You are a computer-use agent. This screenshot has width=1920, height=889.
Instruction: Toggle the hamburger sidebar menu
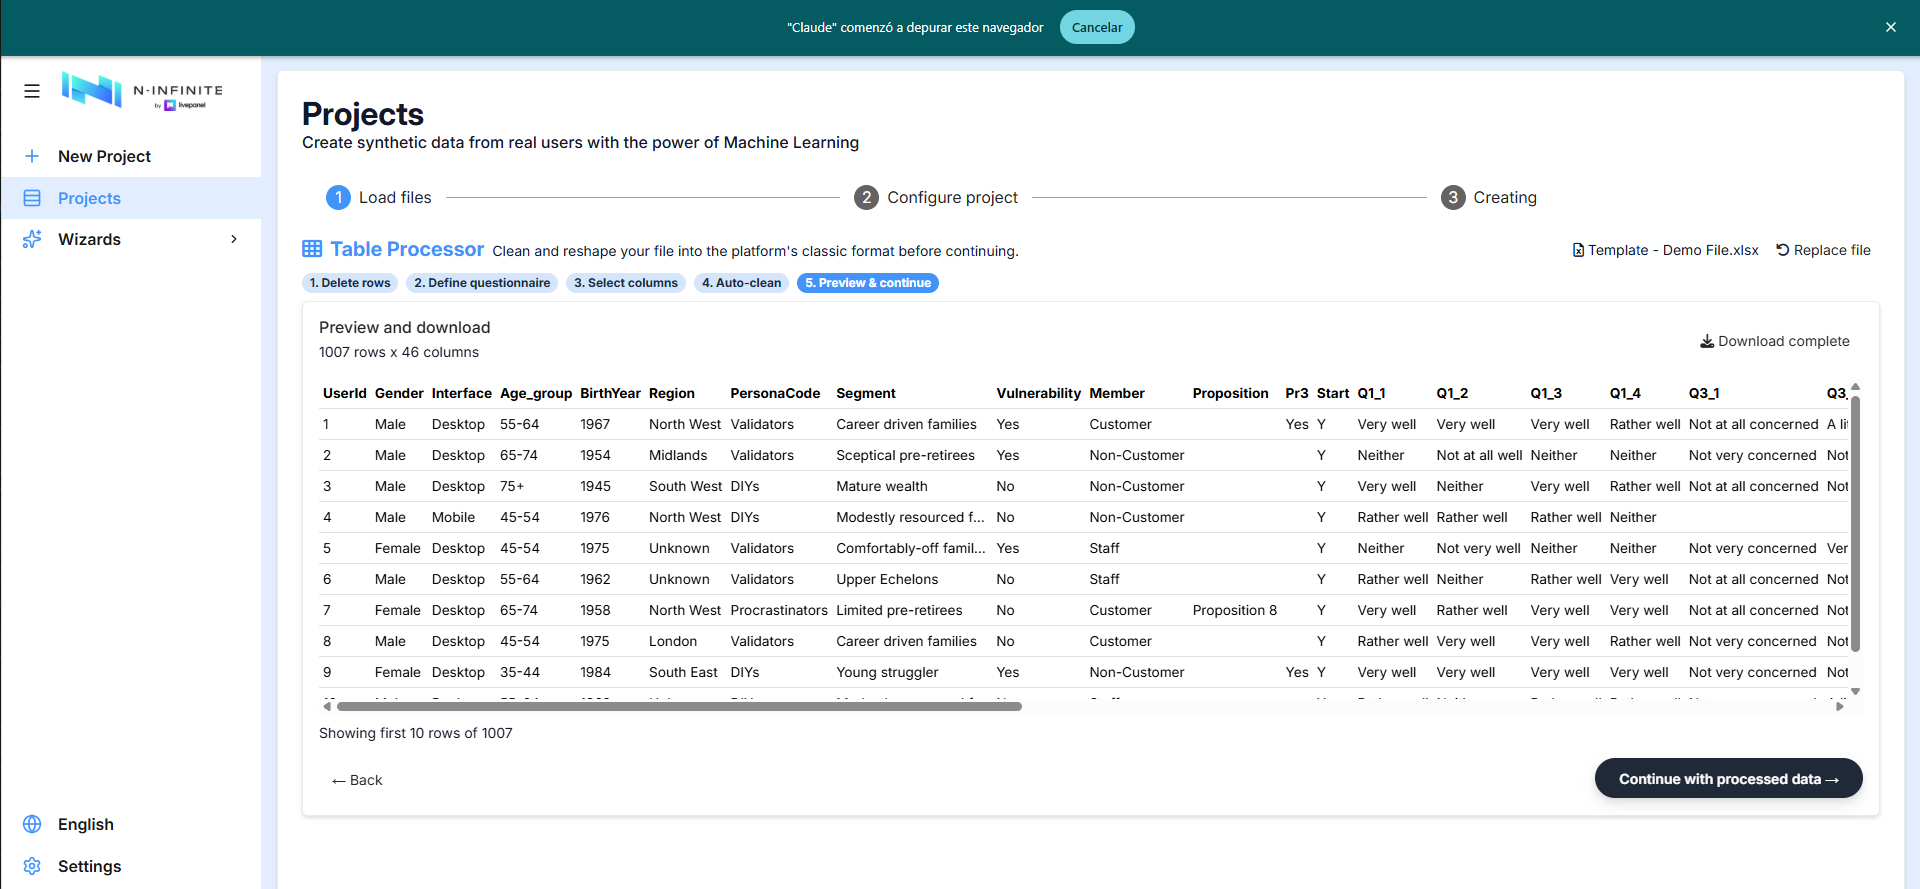pos(32,91)
